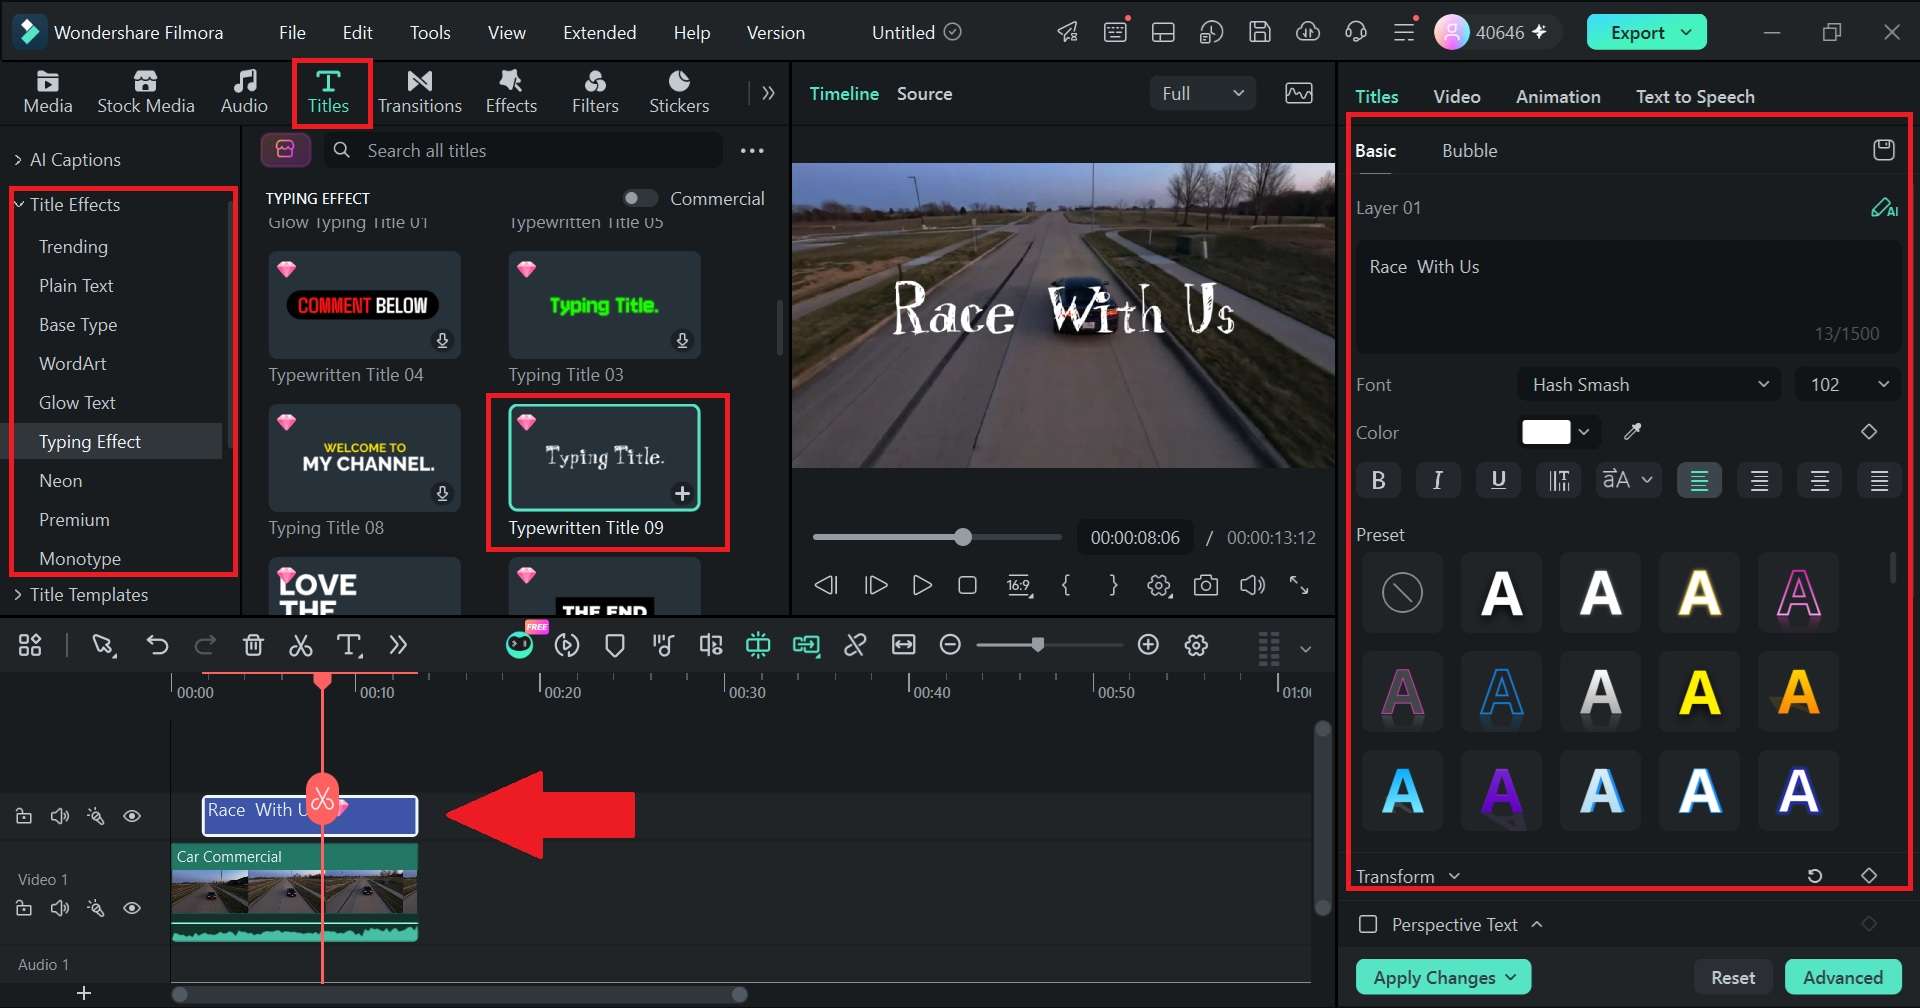Toggle the Commercial switch
This screenshot has height=1008, width=1920.
coord(640,198)
